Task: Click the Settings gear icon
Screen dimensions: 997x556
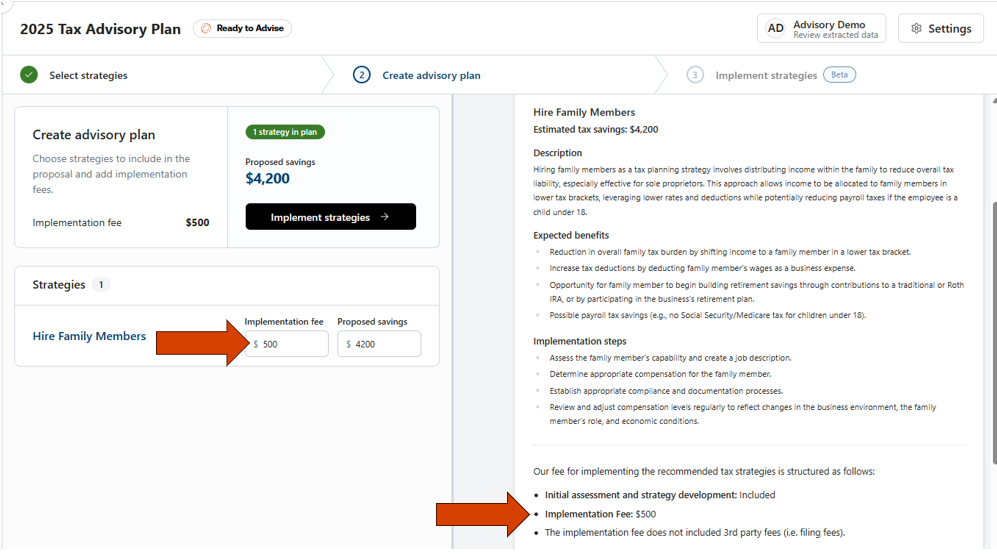Action: (916, 29)
